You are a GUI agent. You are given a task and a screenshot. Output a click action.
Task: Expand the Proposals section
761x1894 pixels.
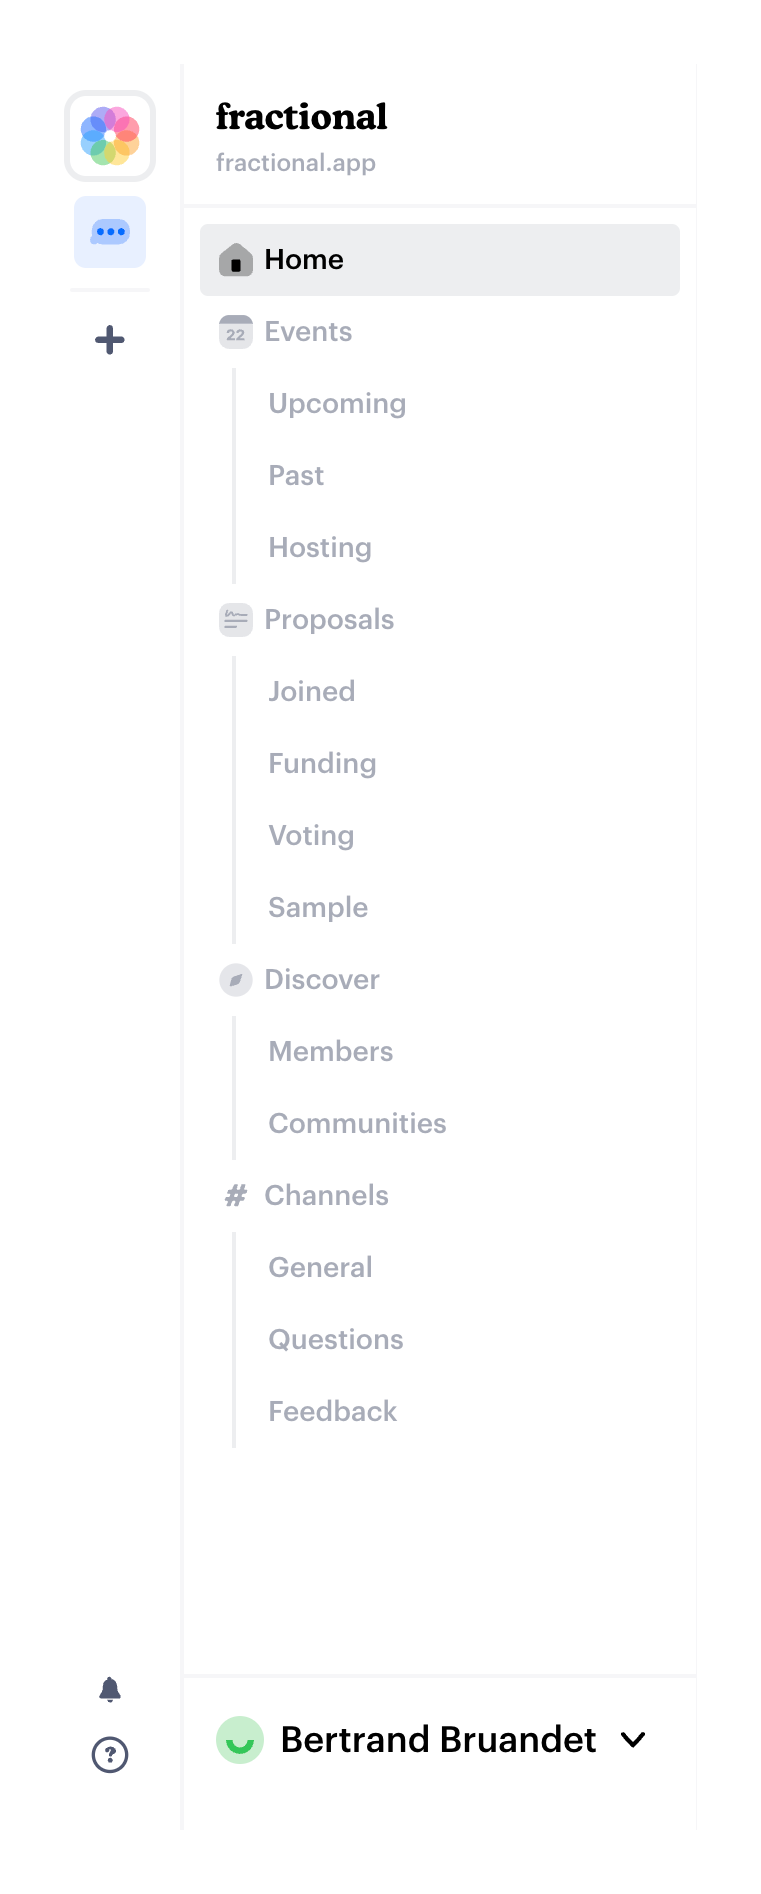tap(329, 619)
